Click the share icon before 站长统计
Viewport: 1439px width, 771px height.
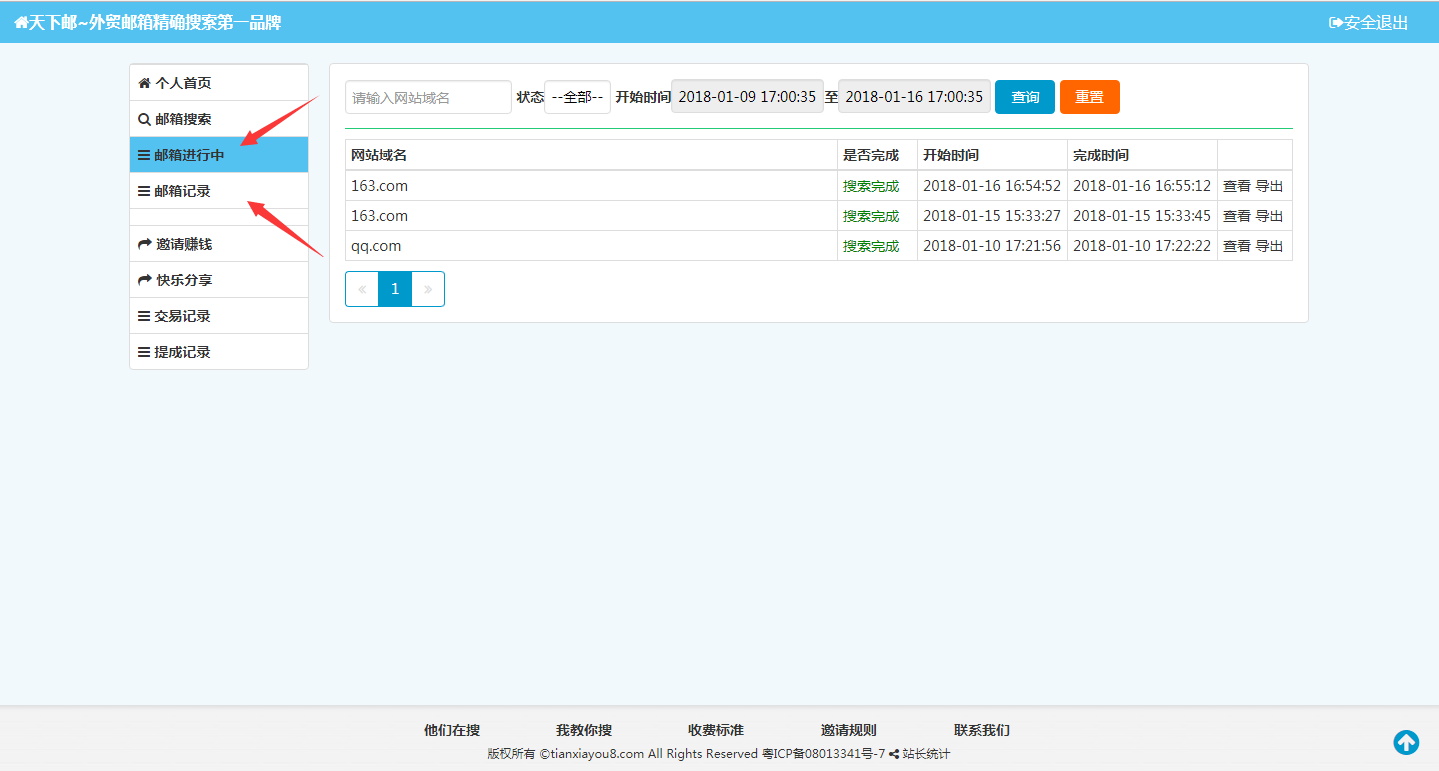coord(894,754)
